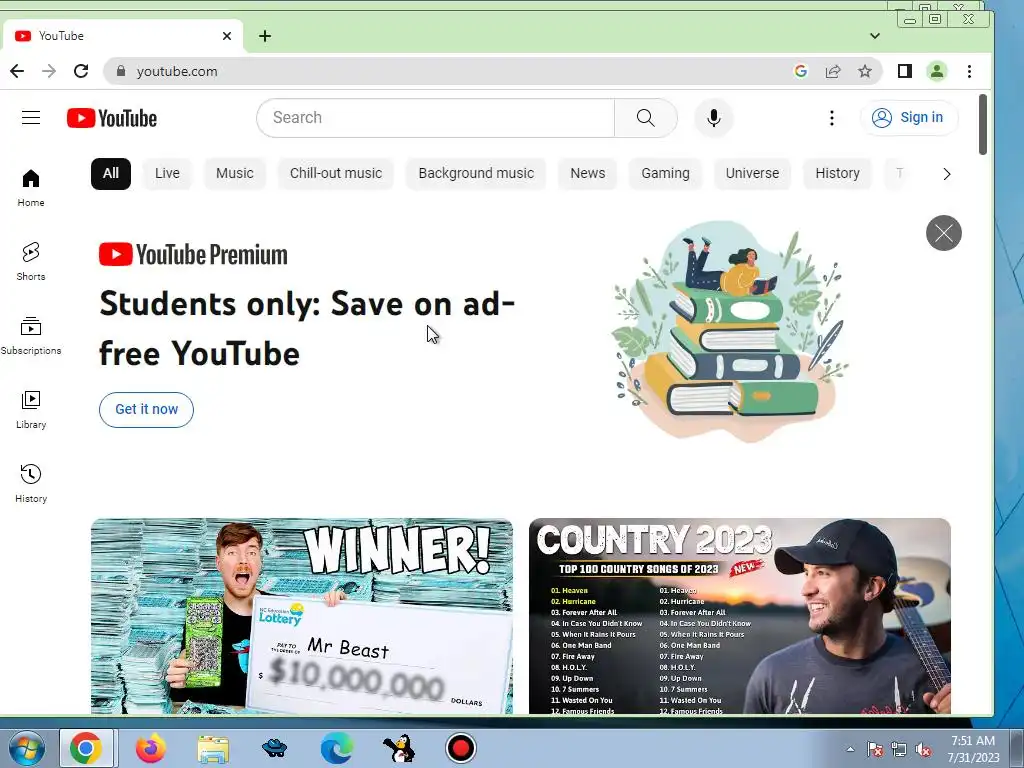Open Library in sidebar
The width and height of the screenshot is (1024, 768).
tap(31, 409)
